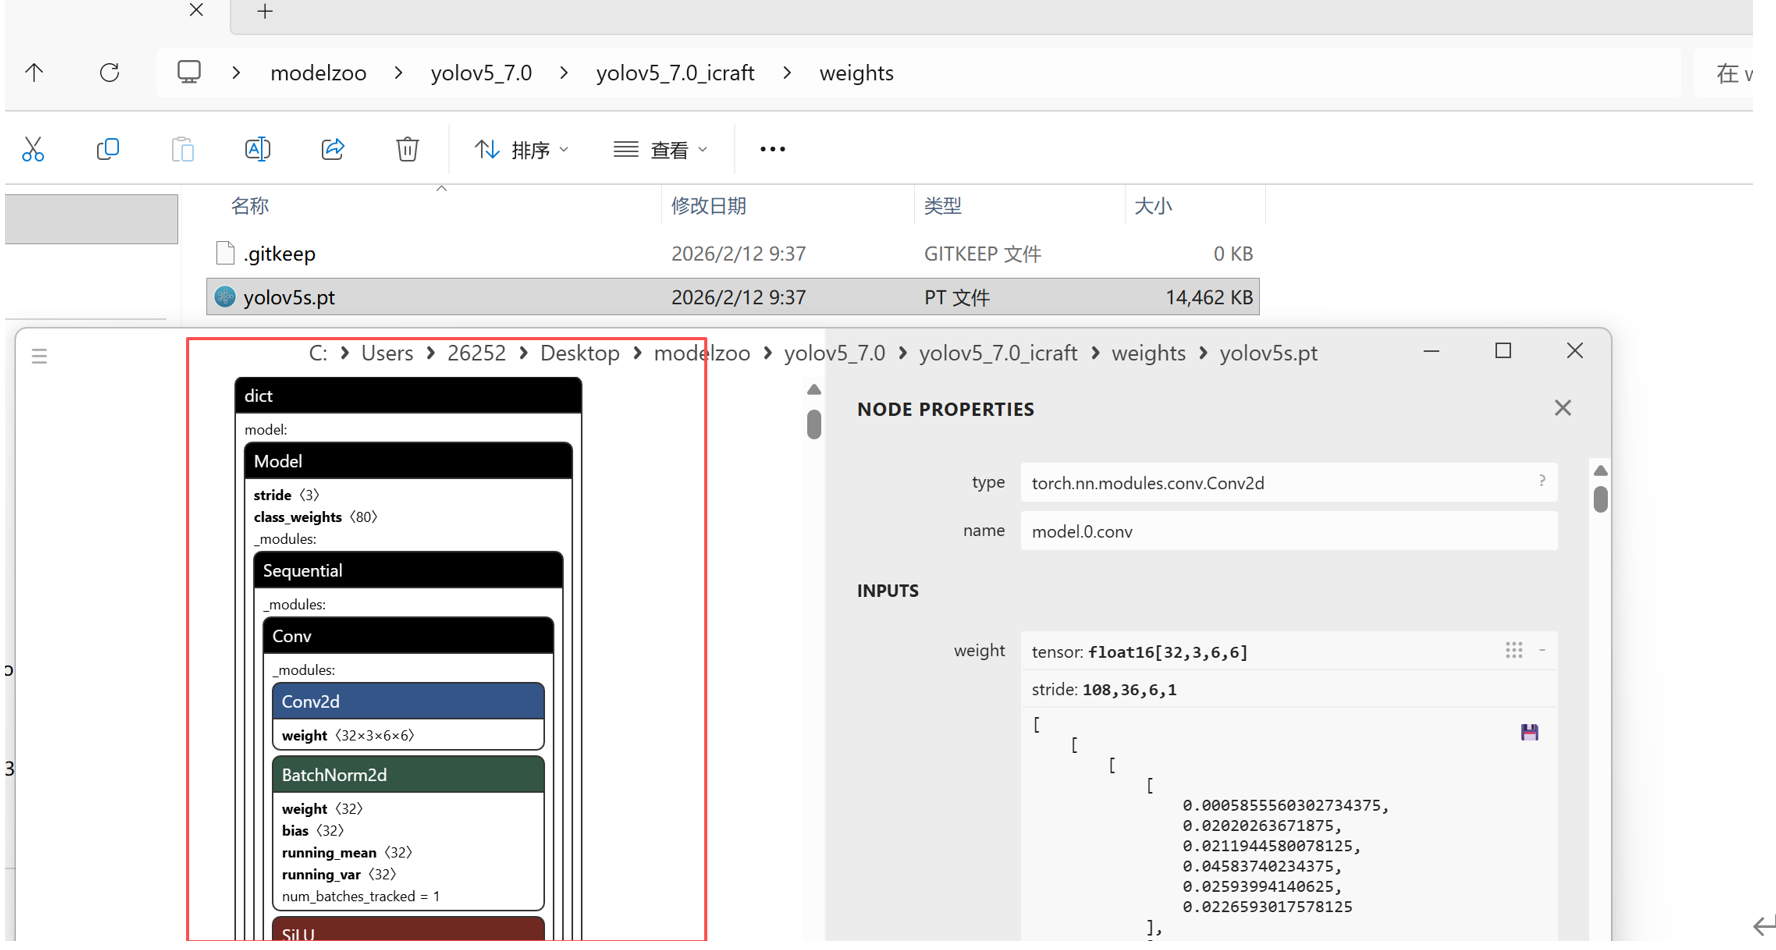Viewport: 1776px width, 950px height.
Task: Select the Sequential node header
Action: (408, 570)
